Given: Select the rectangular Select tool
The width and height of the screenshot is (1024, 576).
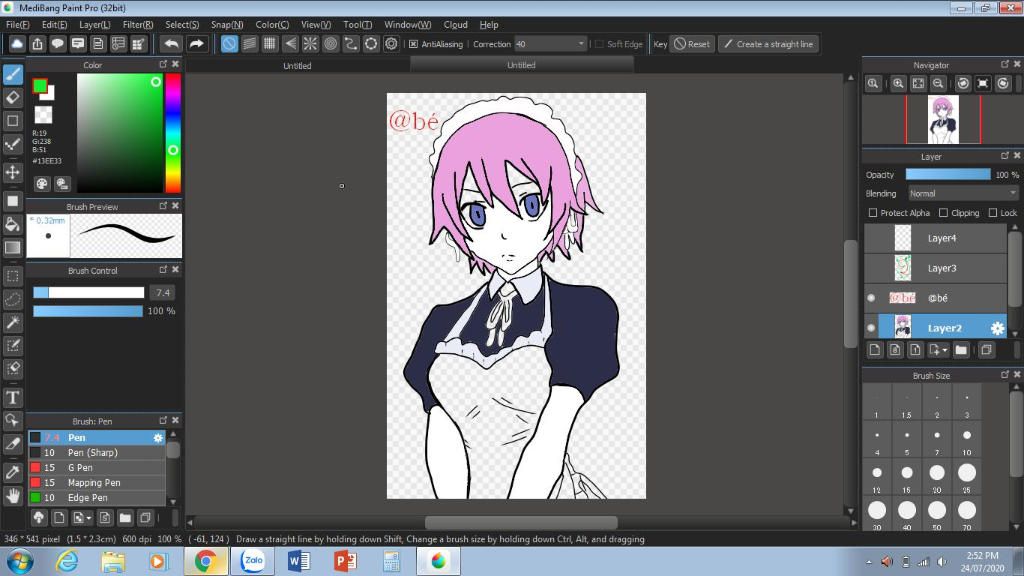Looking at the screenshot, I should pyautogui.click(x=13, y=276).
